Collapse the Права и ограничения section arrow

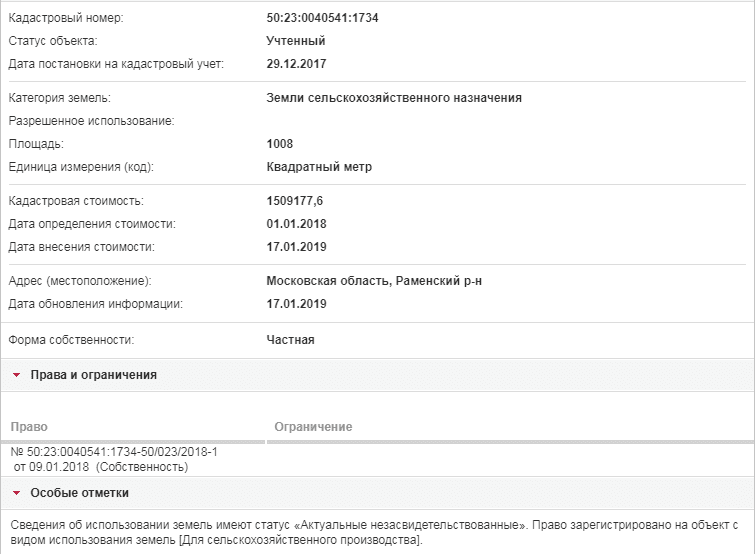(16, 375)
